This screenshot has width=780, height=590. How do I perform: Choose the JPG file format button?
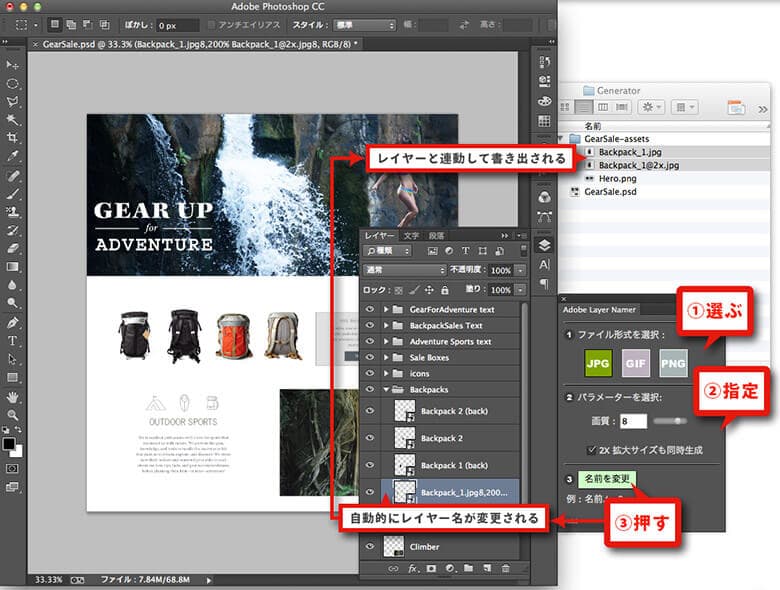[x=597, y=363]
